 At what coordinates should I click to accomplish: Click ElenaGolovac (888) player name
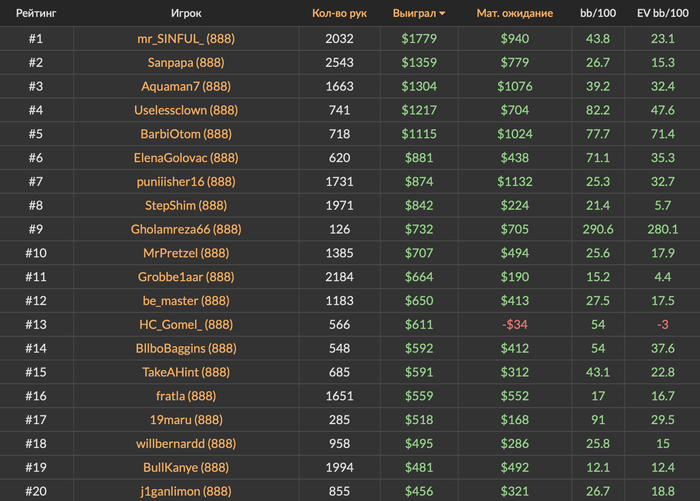[x=185, y=157]
